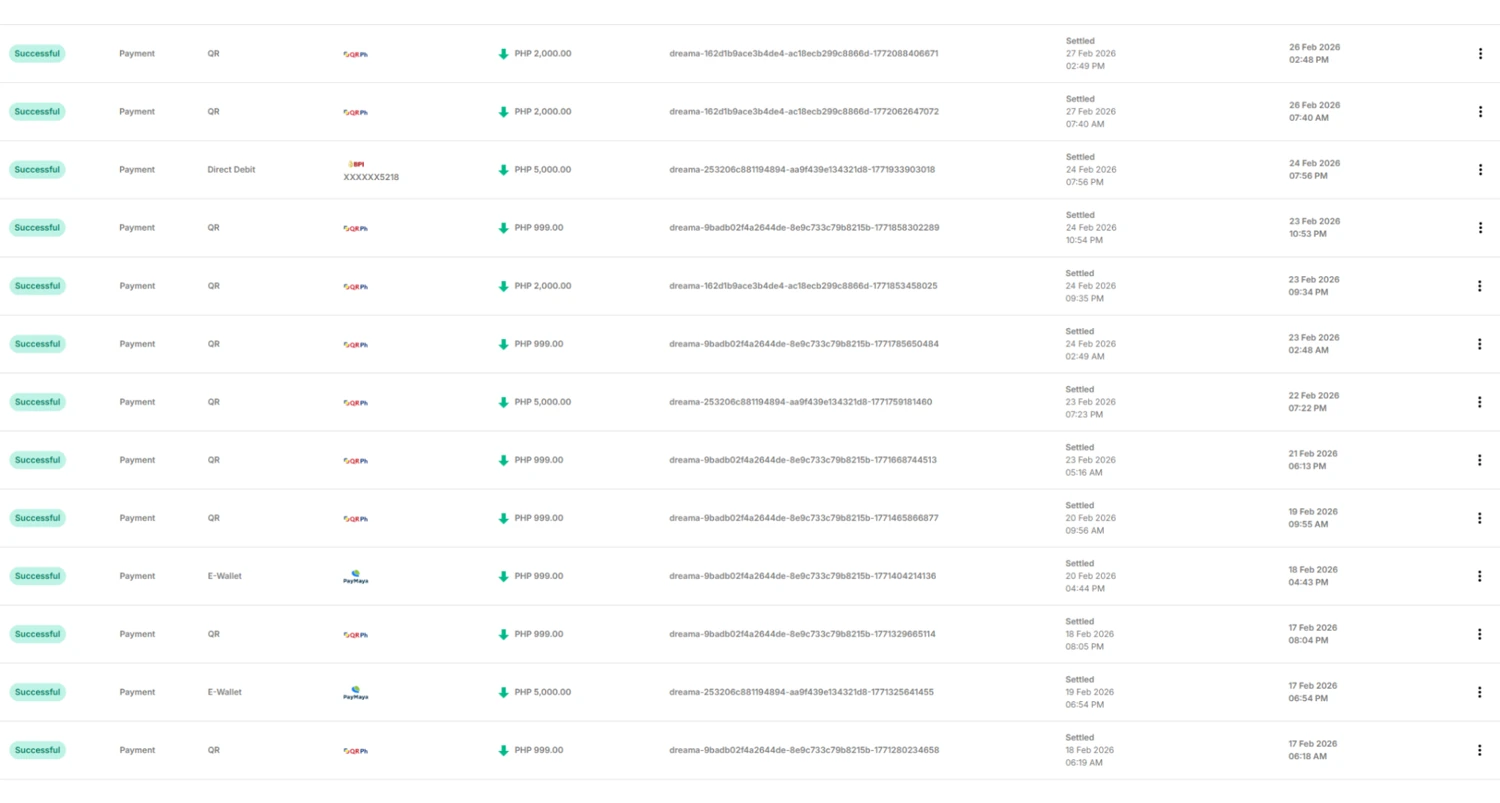Open the three-dot menu for the 18 Feb 04:43 PM row
Viewport: 1500px width, 803px height.
pos(1480,576)
